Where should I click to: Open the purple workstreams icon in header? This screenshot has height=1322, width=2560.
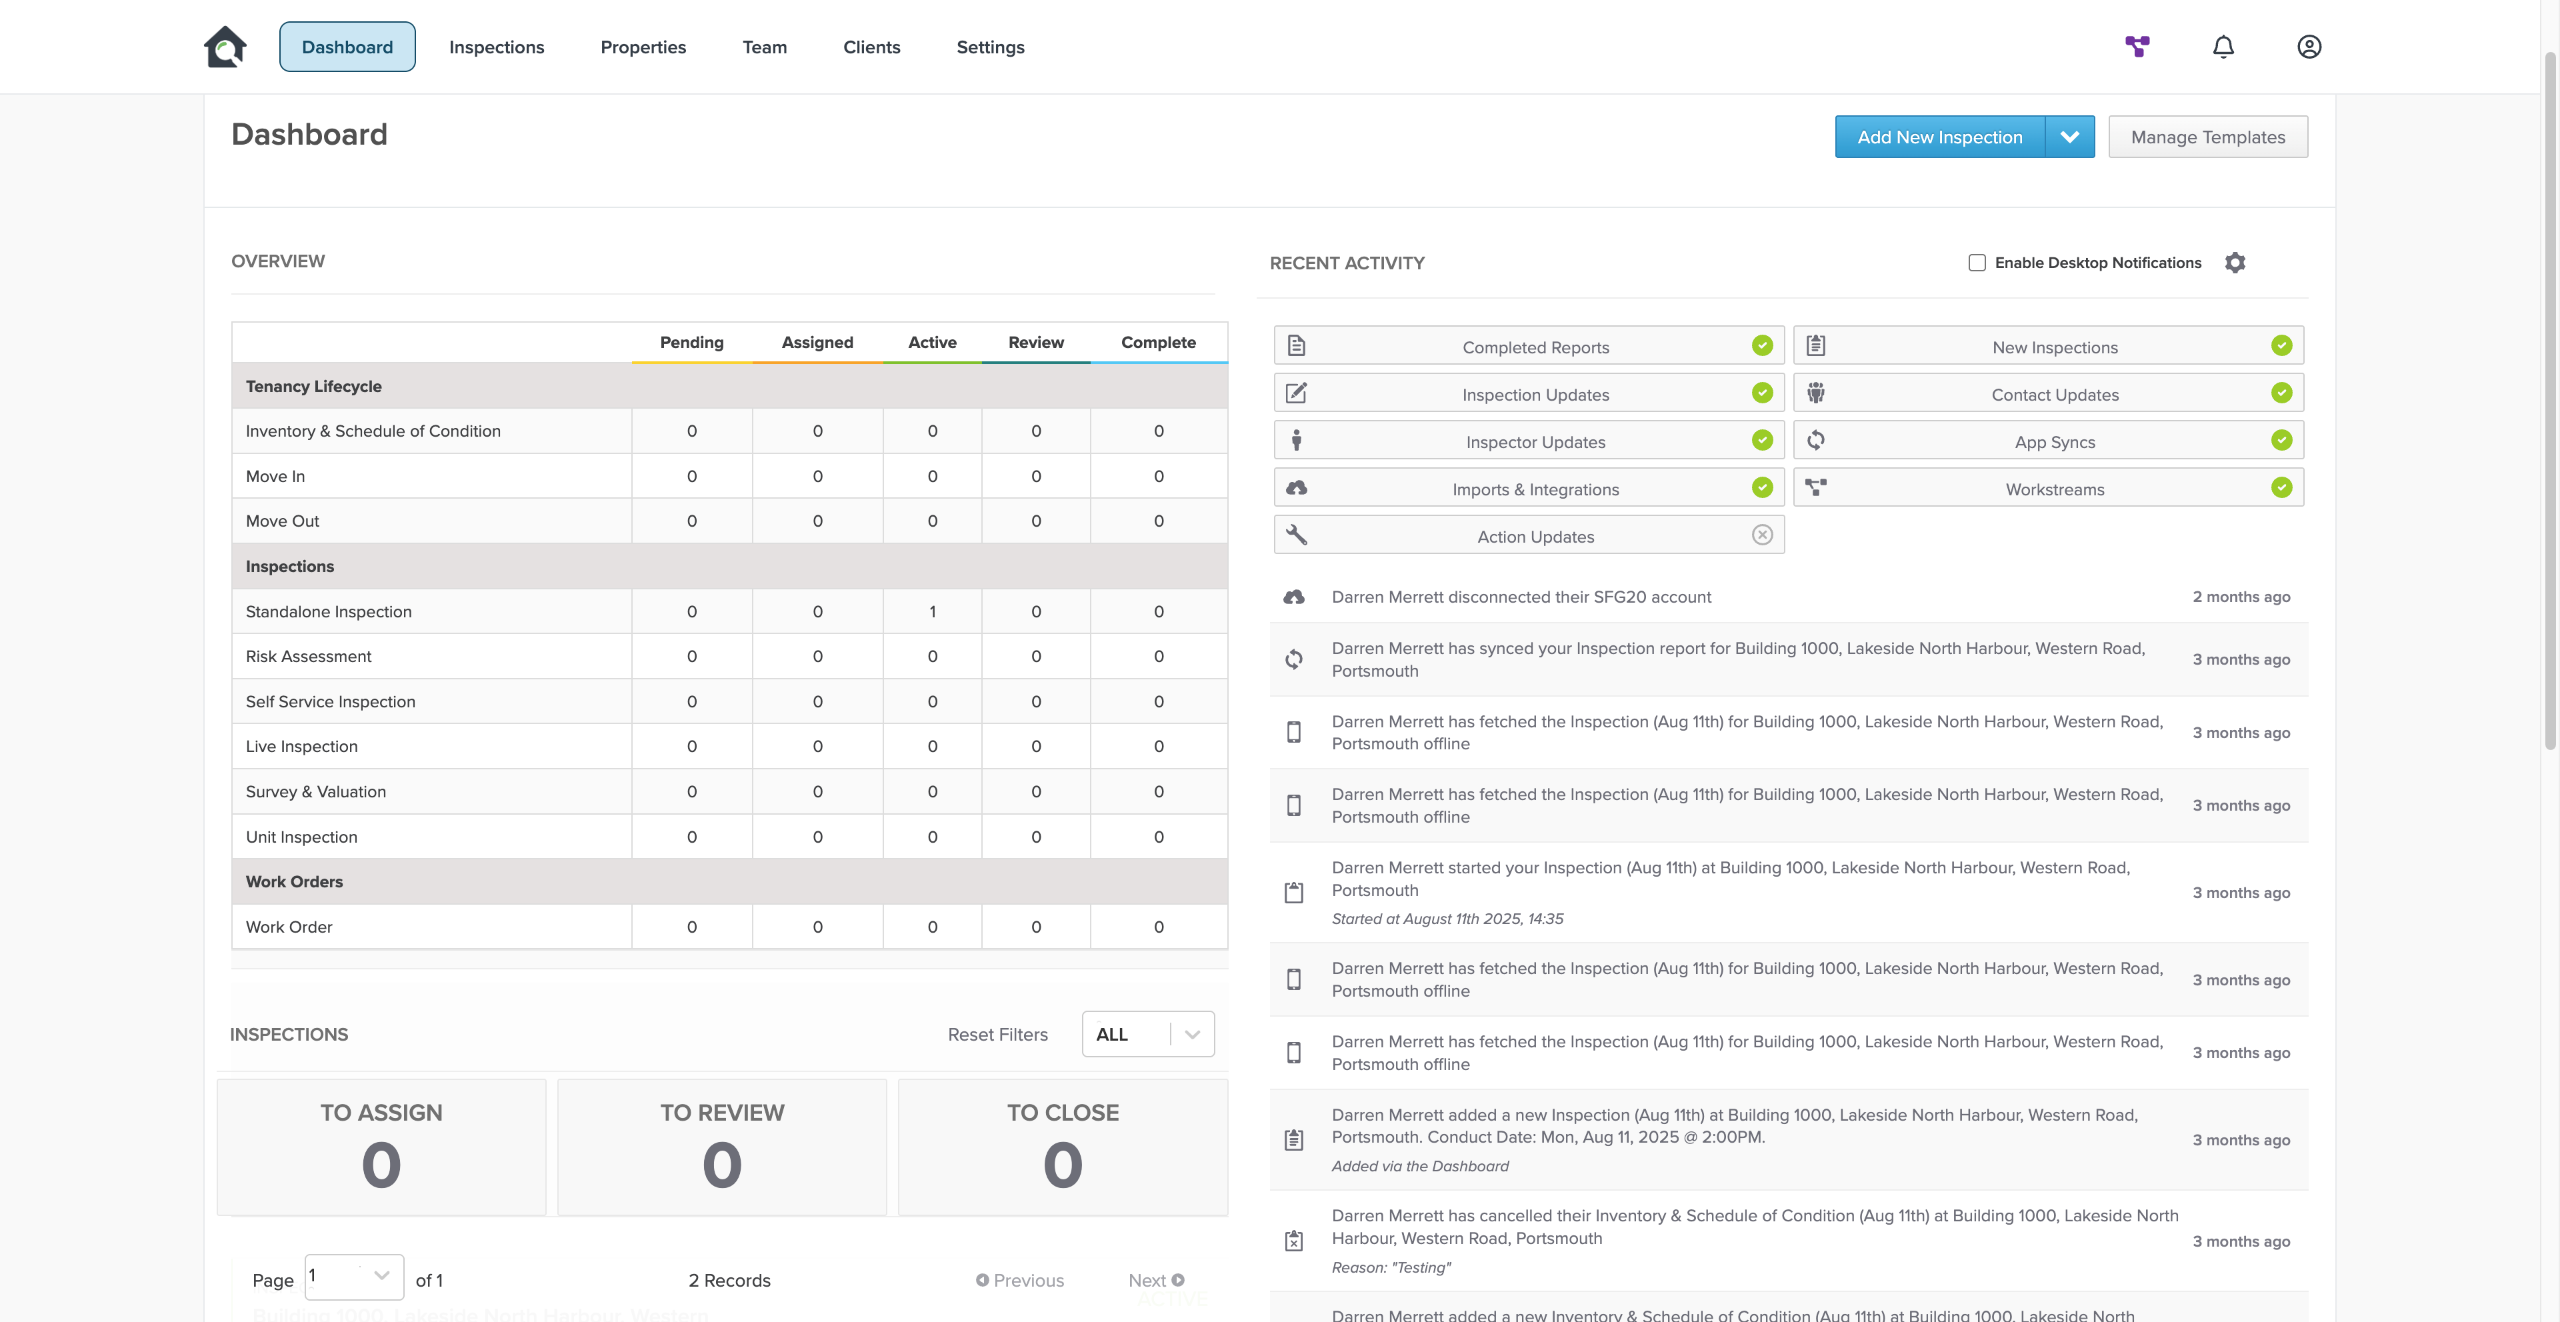2137,46
